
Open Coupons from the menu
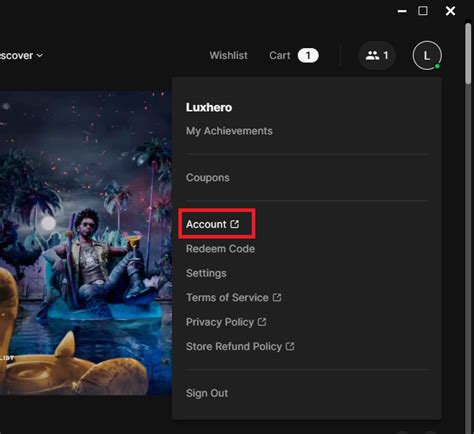pyautogui.click(x=208, y=177)
